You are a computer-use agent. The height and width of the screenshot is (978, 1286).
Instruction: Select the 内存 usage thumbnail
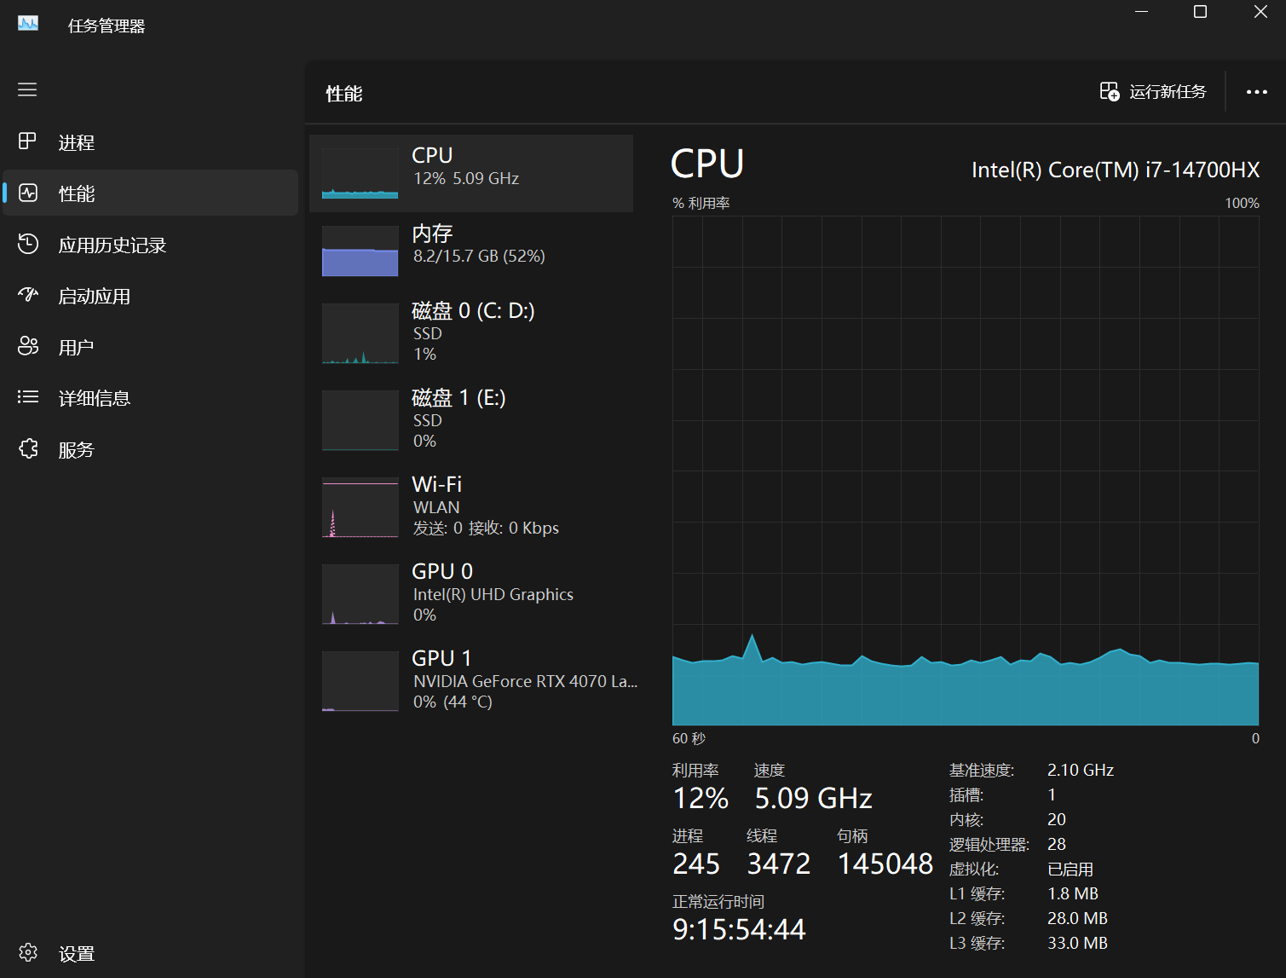tap(360, 251)
